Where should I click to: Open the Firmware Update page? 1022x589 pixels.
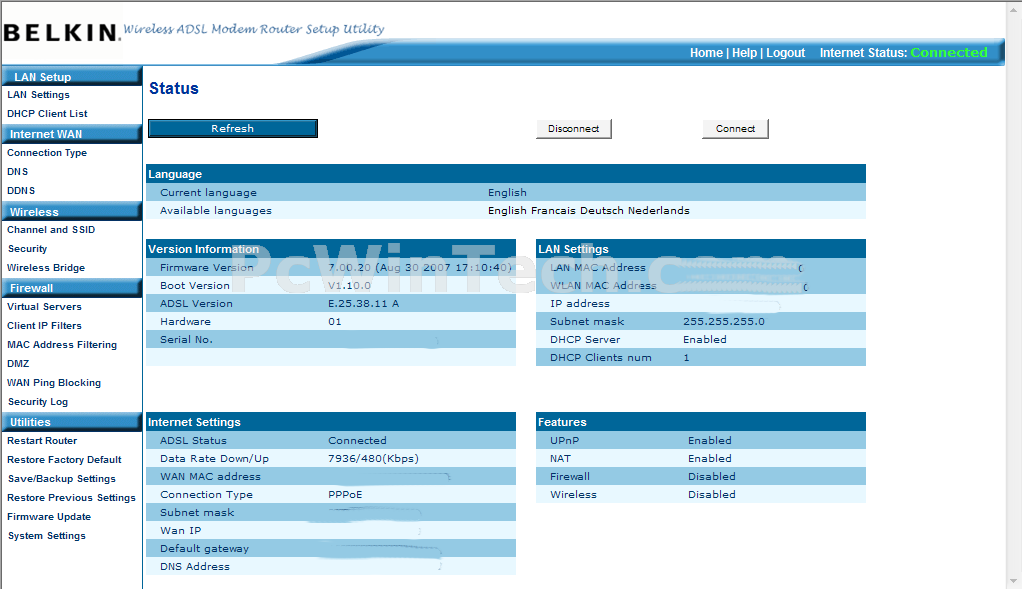tap(49, 516)
